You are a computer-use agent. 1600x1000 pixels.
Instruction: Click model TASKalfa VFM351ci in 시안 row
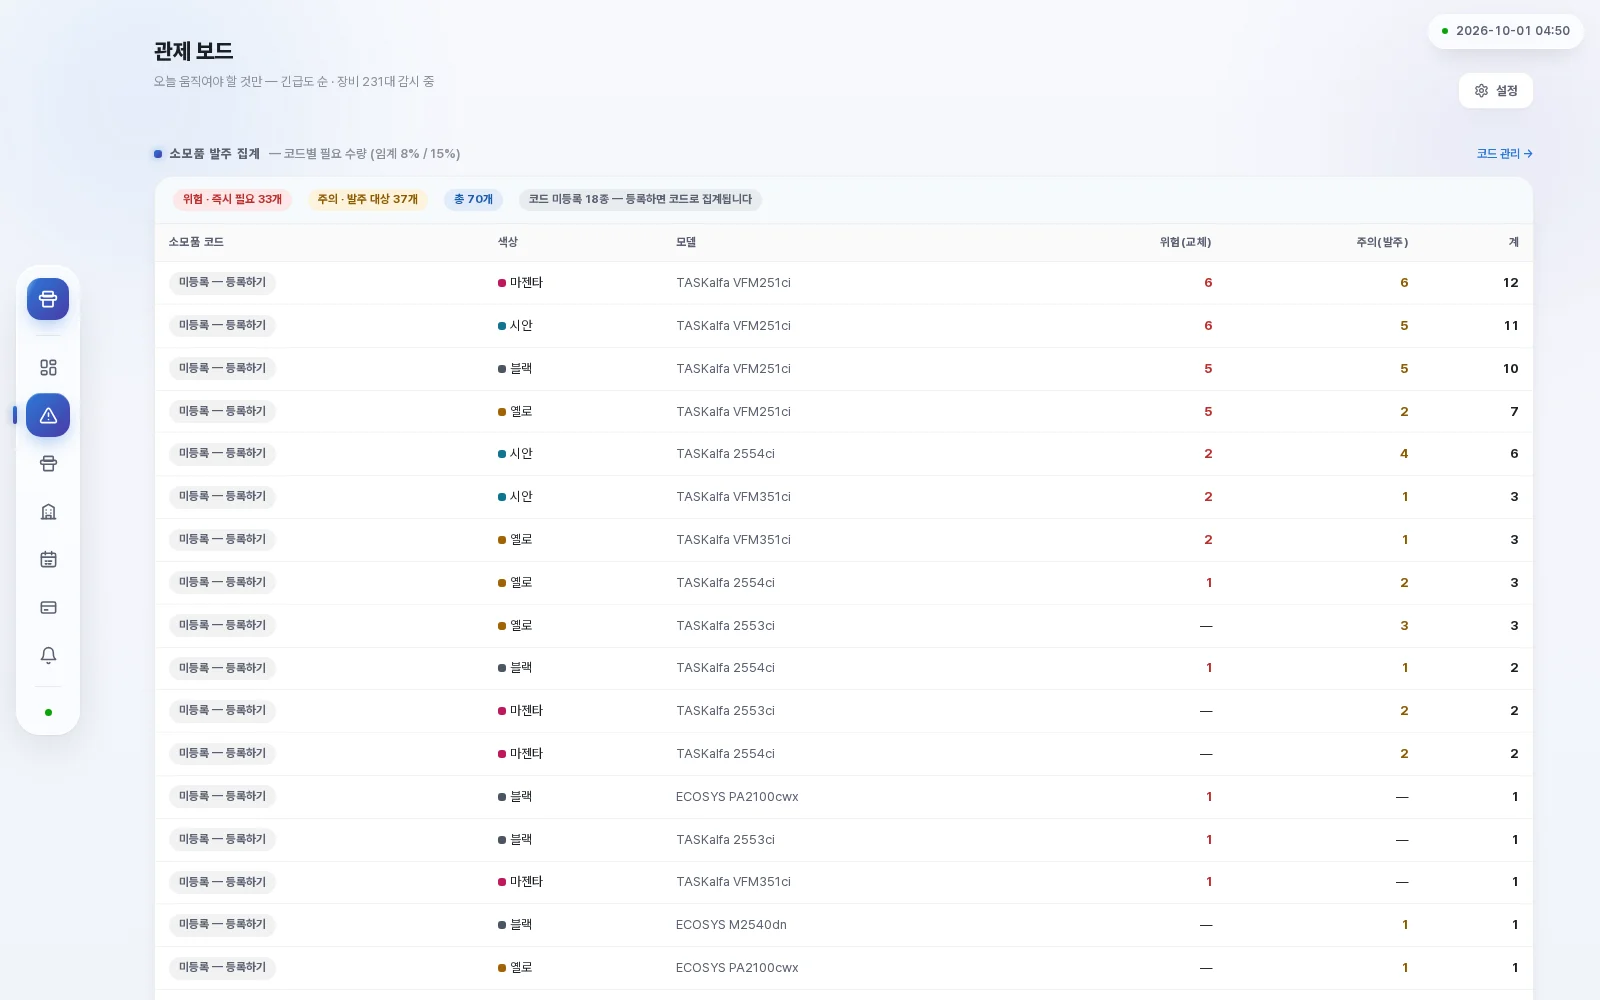(733, 497)
